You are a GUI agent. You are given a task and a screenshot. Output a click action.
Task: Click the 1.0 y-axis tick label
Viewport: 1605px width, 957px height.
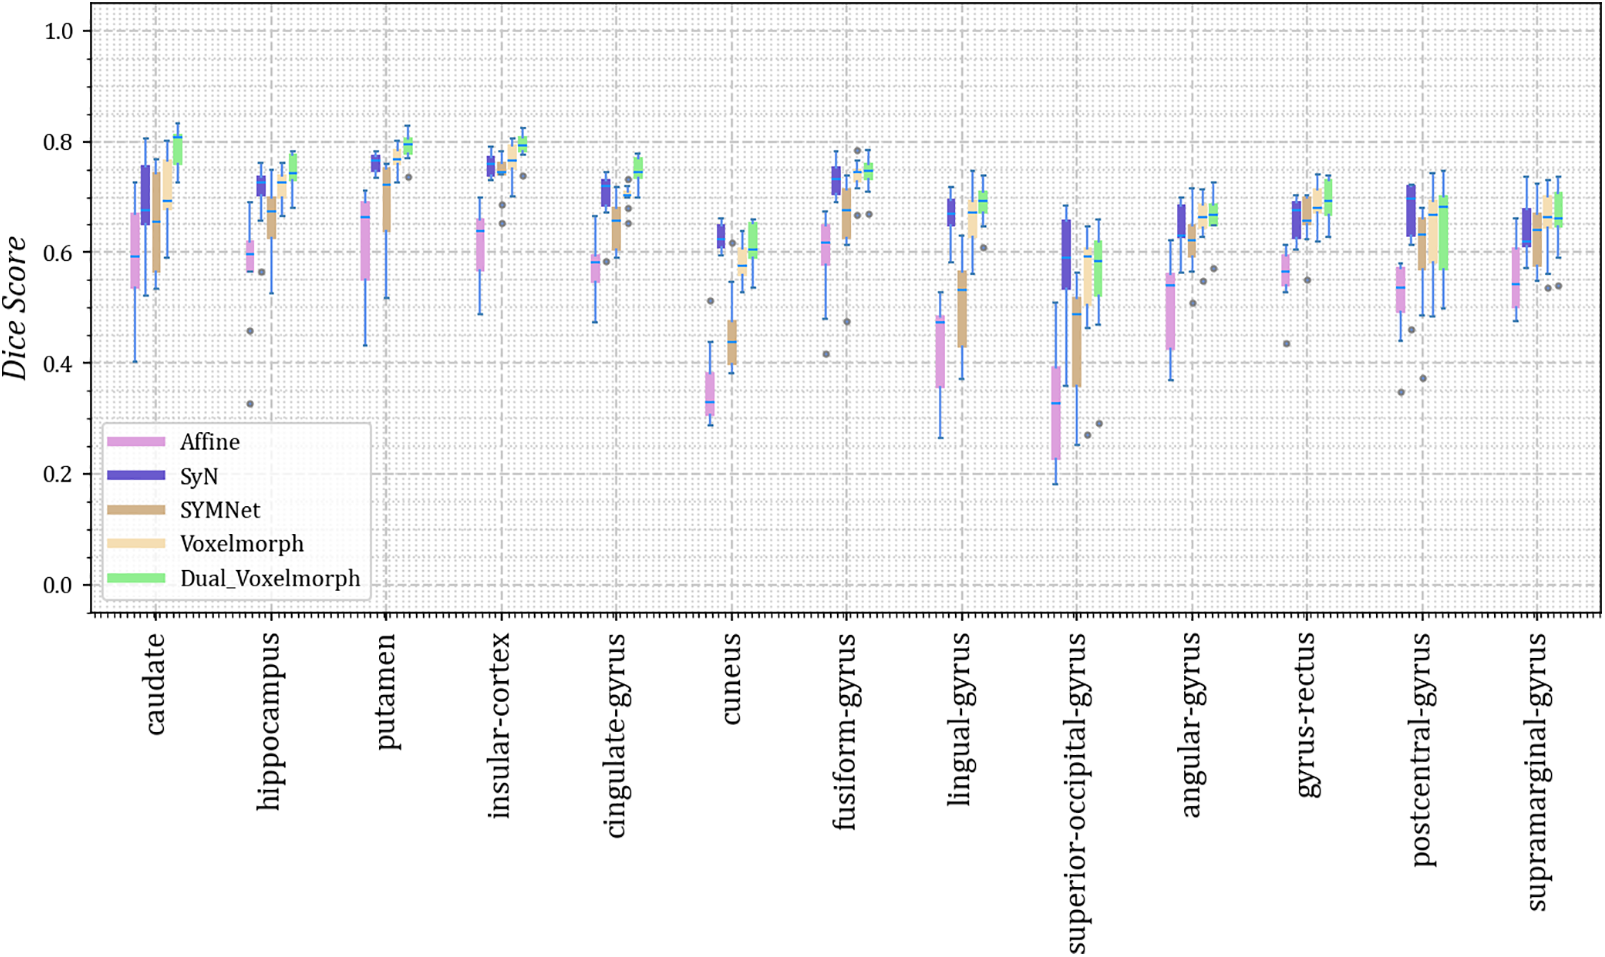point(59,31)
